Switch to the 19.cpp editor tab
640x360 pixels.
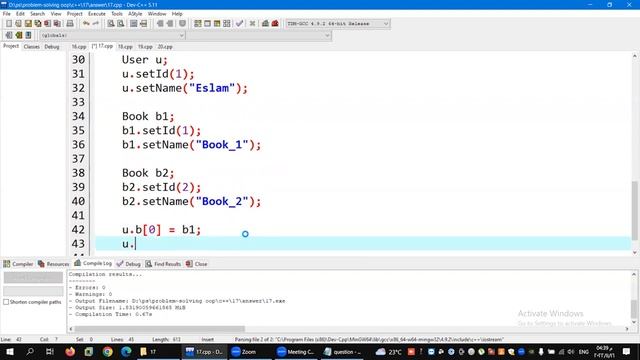145,47
